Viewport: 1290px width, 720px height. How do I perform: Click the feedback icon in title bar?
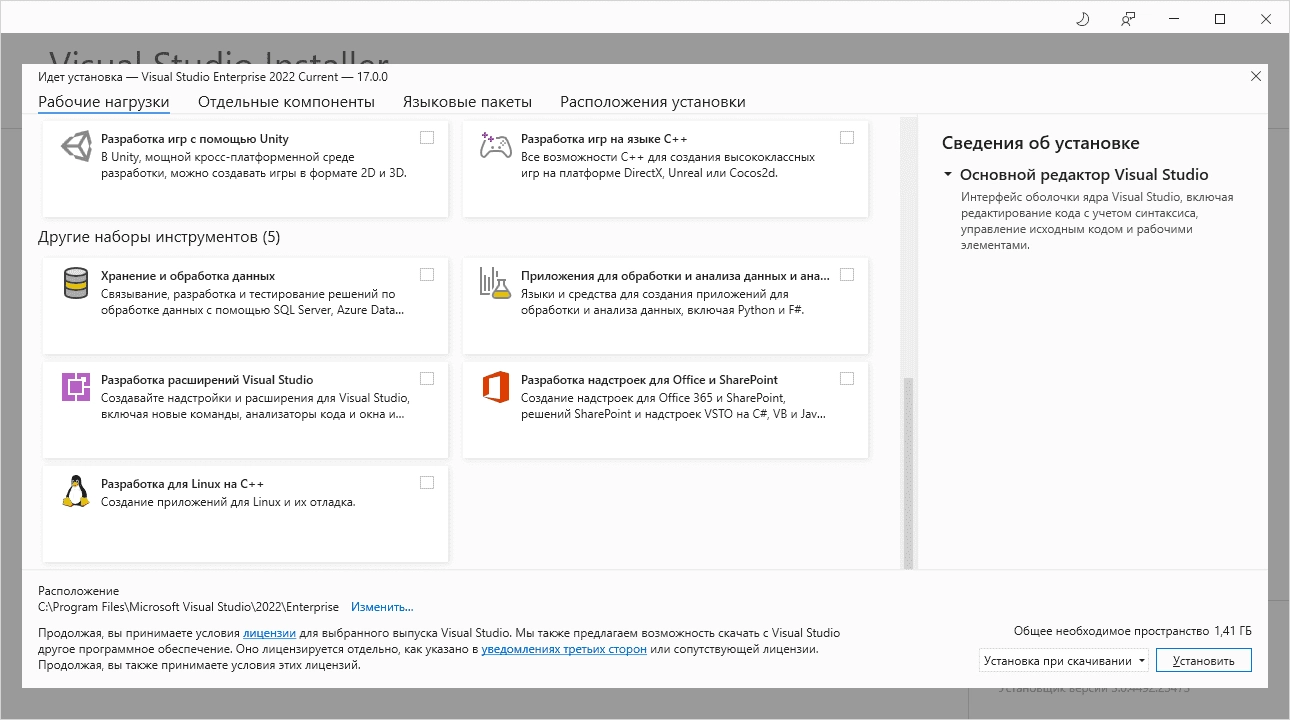(1128, 19)
